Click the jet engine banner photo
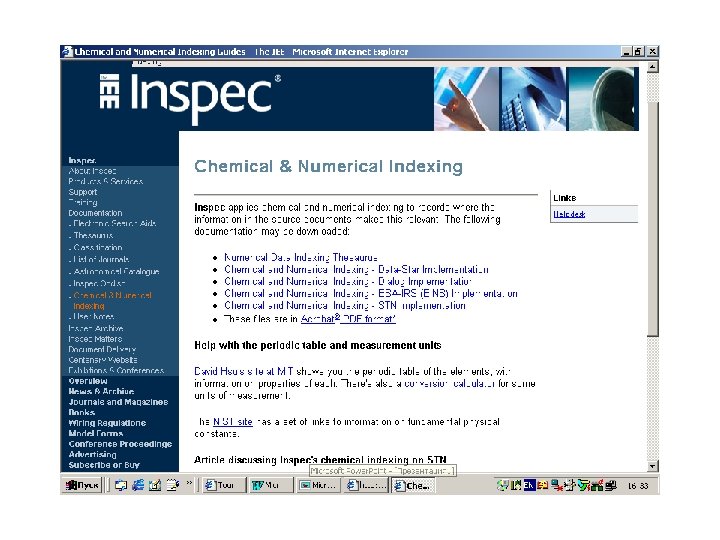 [x=603, y=99]
